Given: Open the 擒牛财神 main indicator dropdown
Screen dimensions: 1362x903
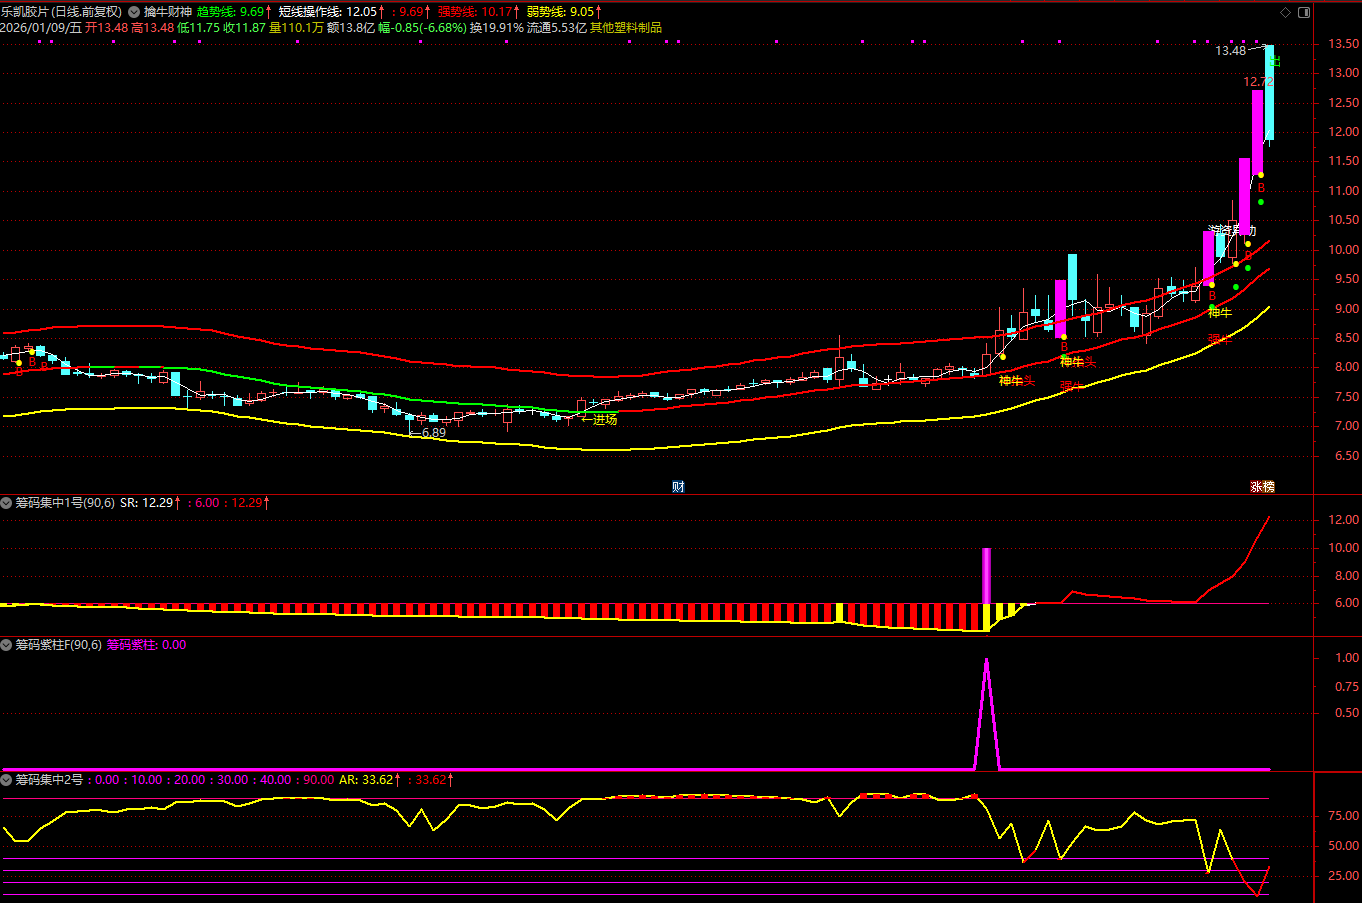Looking at the screenshot, I should [134, 12].
